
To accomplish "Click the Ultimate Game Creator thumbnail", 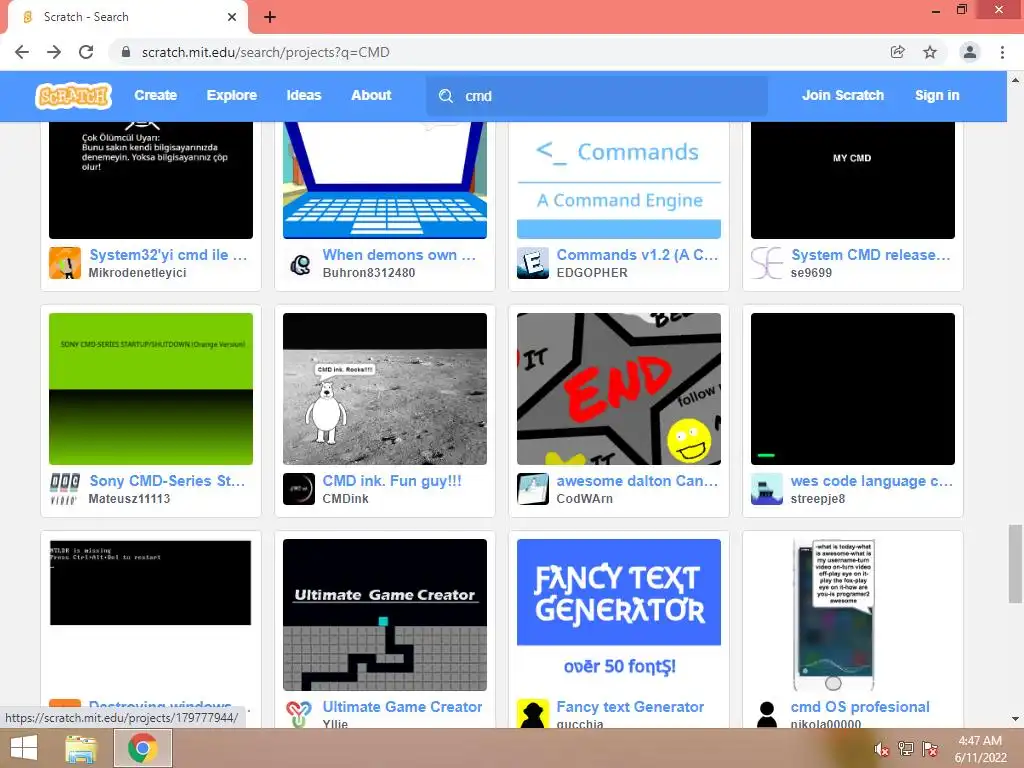I will click(x=385, y=615).
